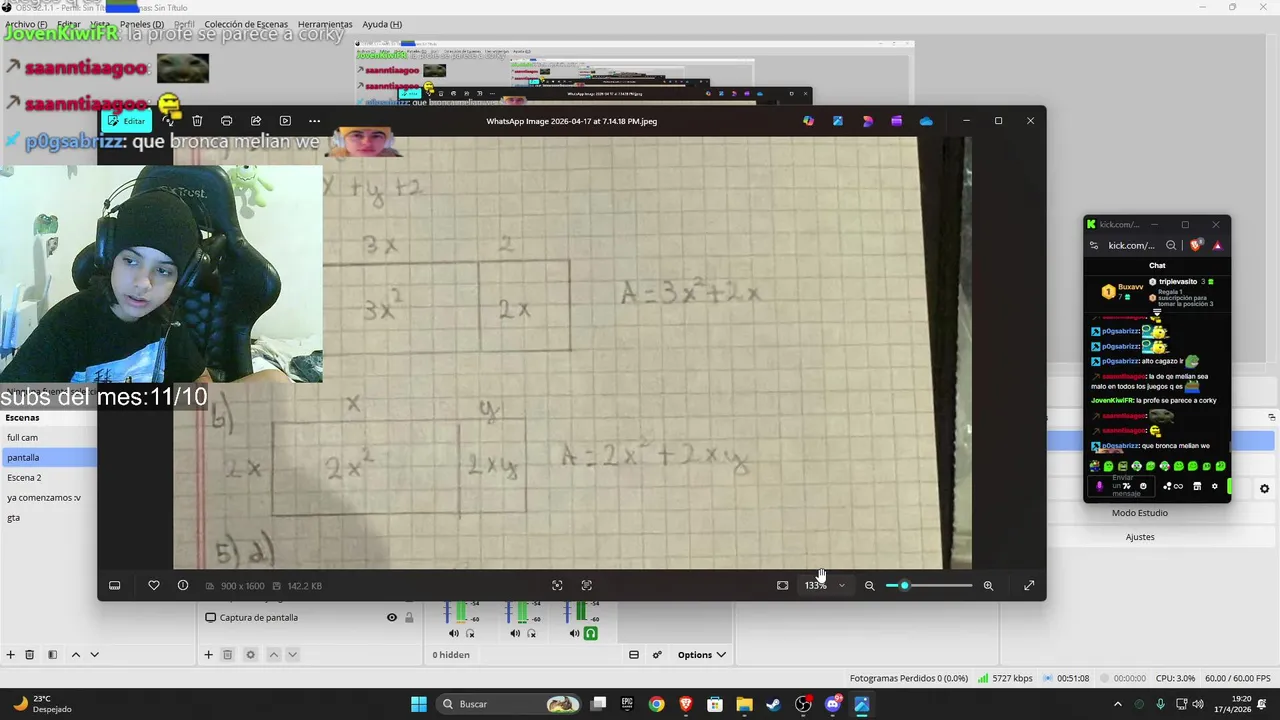Open the gear settings icon in OBS controls
The height and width of the screenshot is (720, 1280).
click(1264, 489)
